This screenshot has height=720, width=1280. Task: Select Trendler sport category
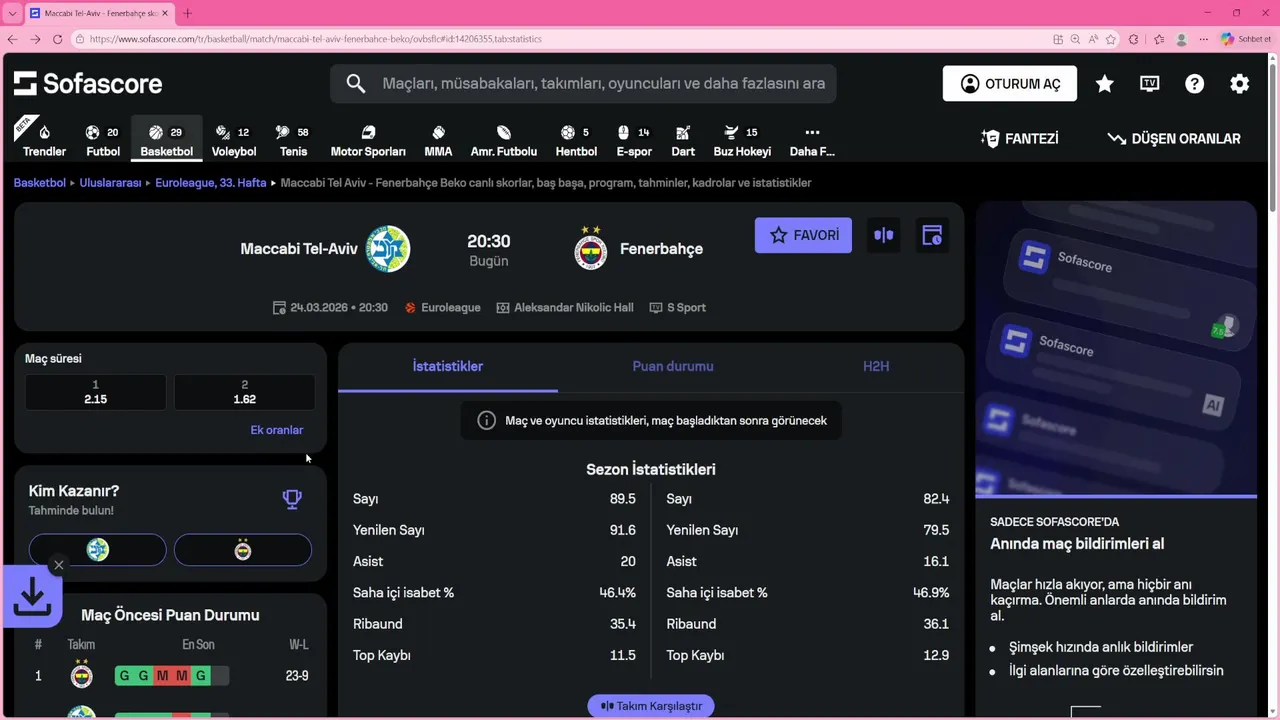click(44, 141)
